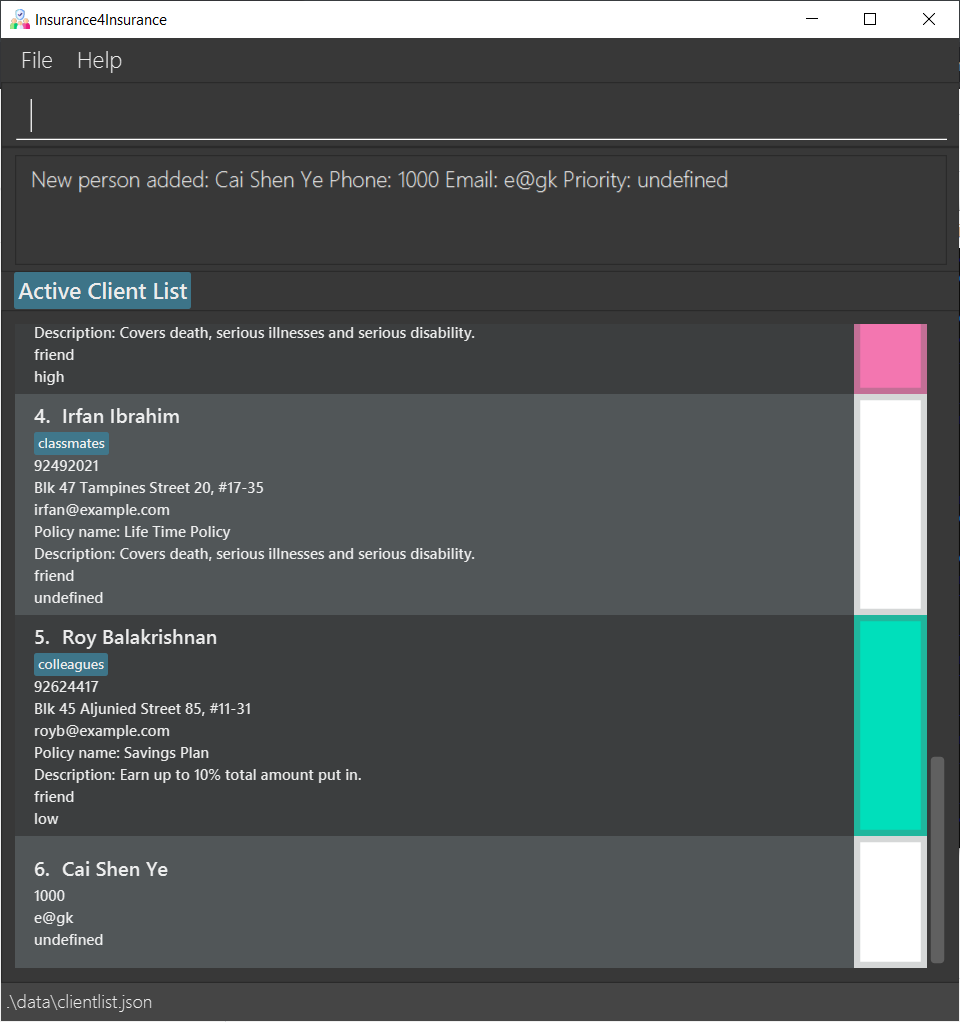Select the Roy Balakrishnan client entry

click(434, 725)
